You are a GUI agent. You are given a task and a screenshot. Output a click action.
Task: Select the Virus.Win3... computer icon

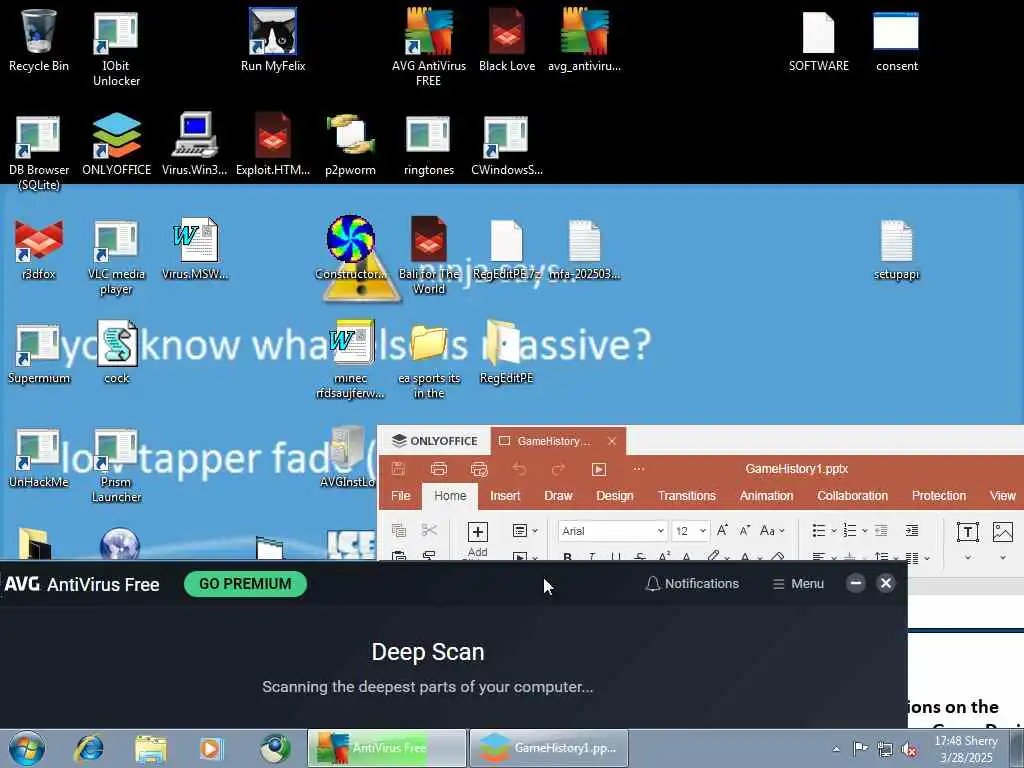pyautogui.click(x=195, y=145)
